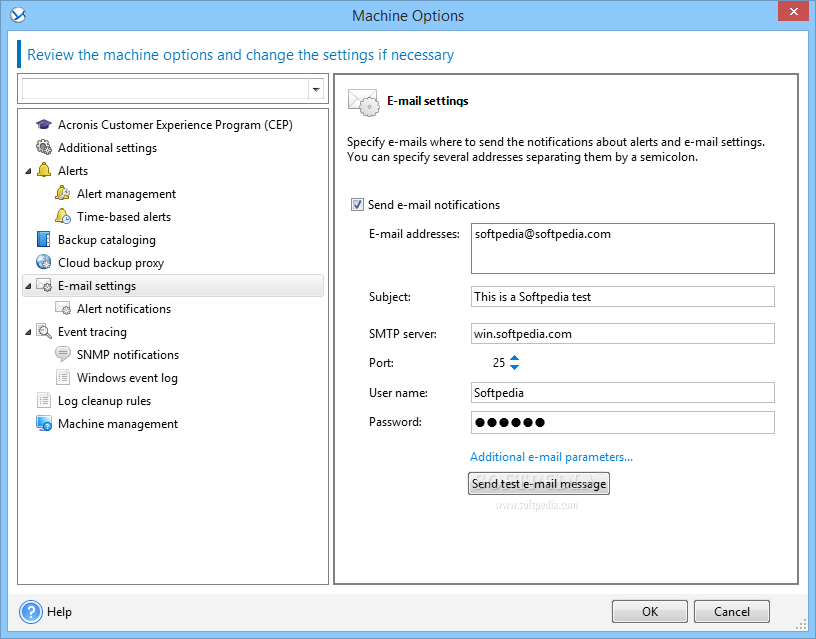
Task: Click into the SMTP server field
Action: click(x=622, y=334)
